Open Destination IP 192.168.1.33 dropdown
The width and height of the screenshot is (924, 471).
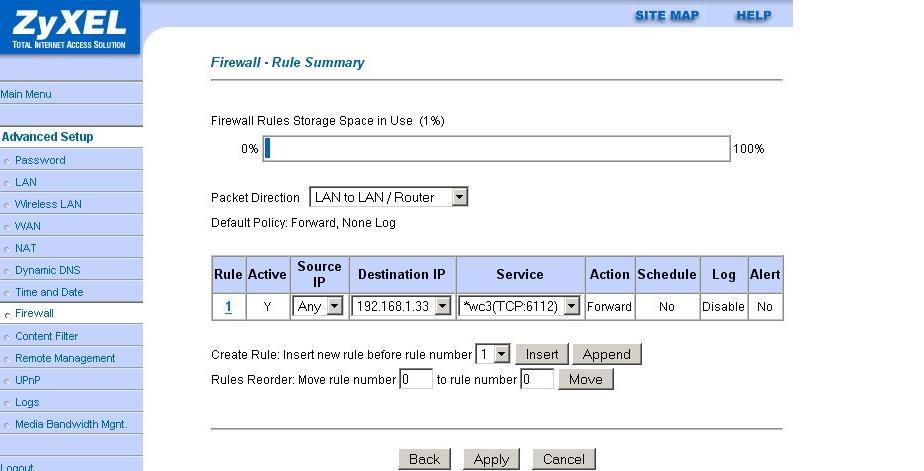[x=402, y=306]
